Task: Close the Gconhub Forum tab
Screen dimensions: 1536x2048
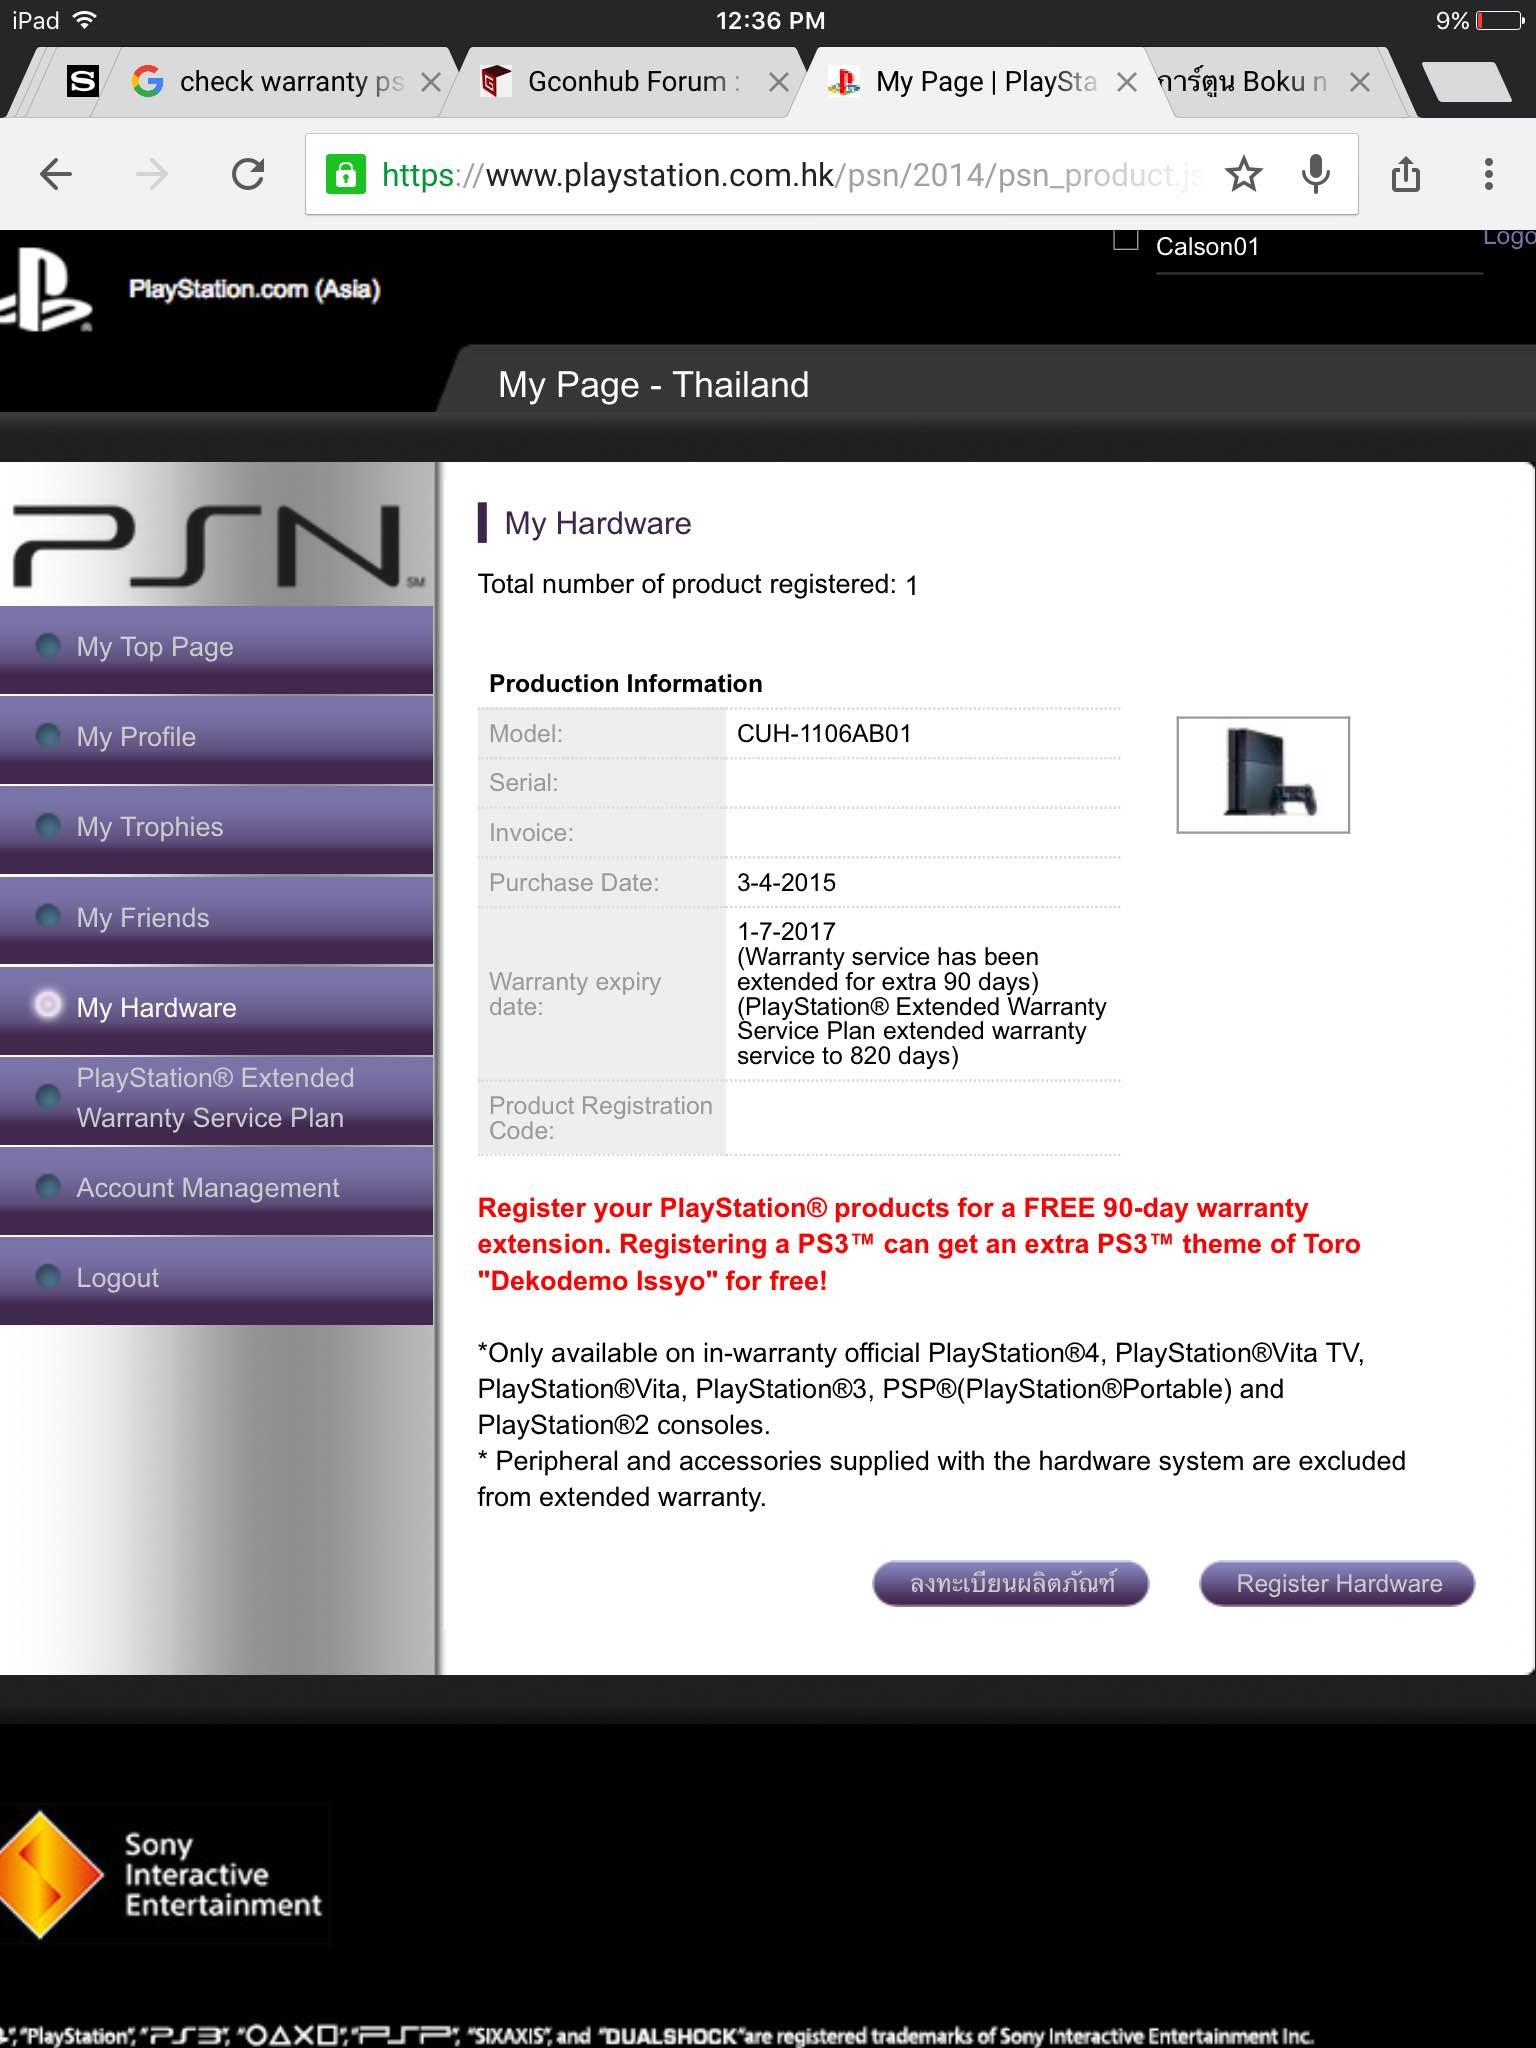Action: 778,82
